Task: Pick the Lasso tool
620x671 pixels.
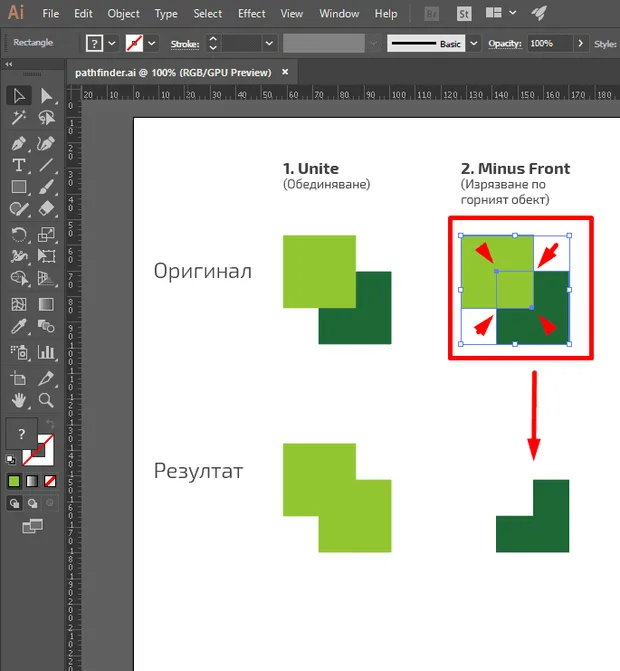Action: click(46, 117)
